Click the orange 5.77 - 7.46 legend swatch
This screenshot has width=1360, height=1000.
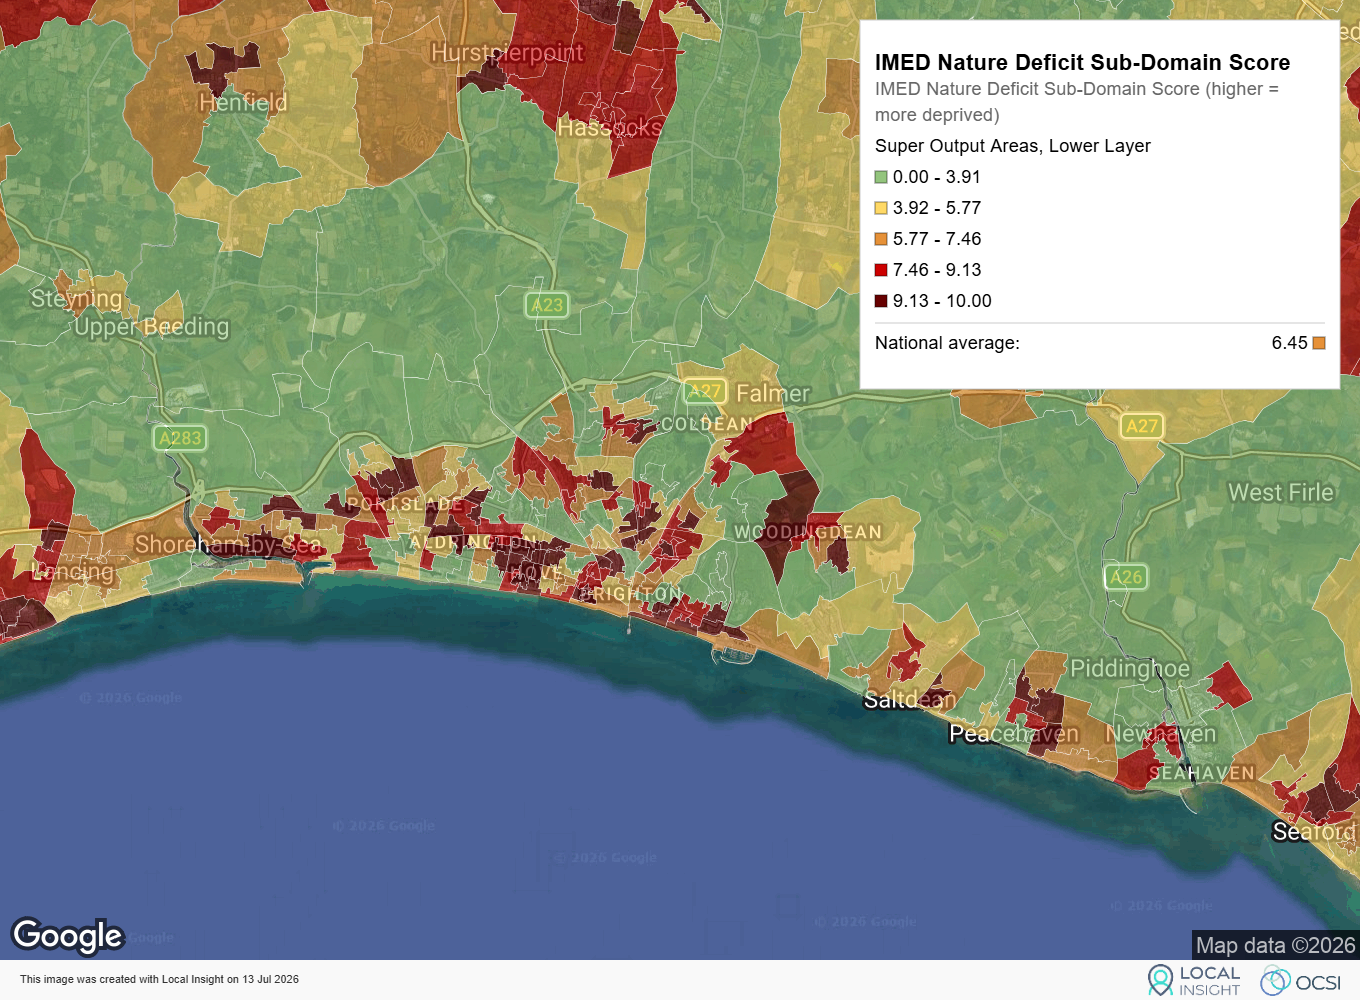[881, 239]
